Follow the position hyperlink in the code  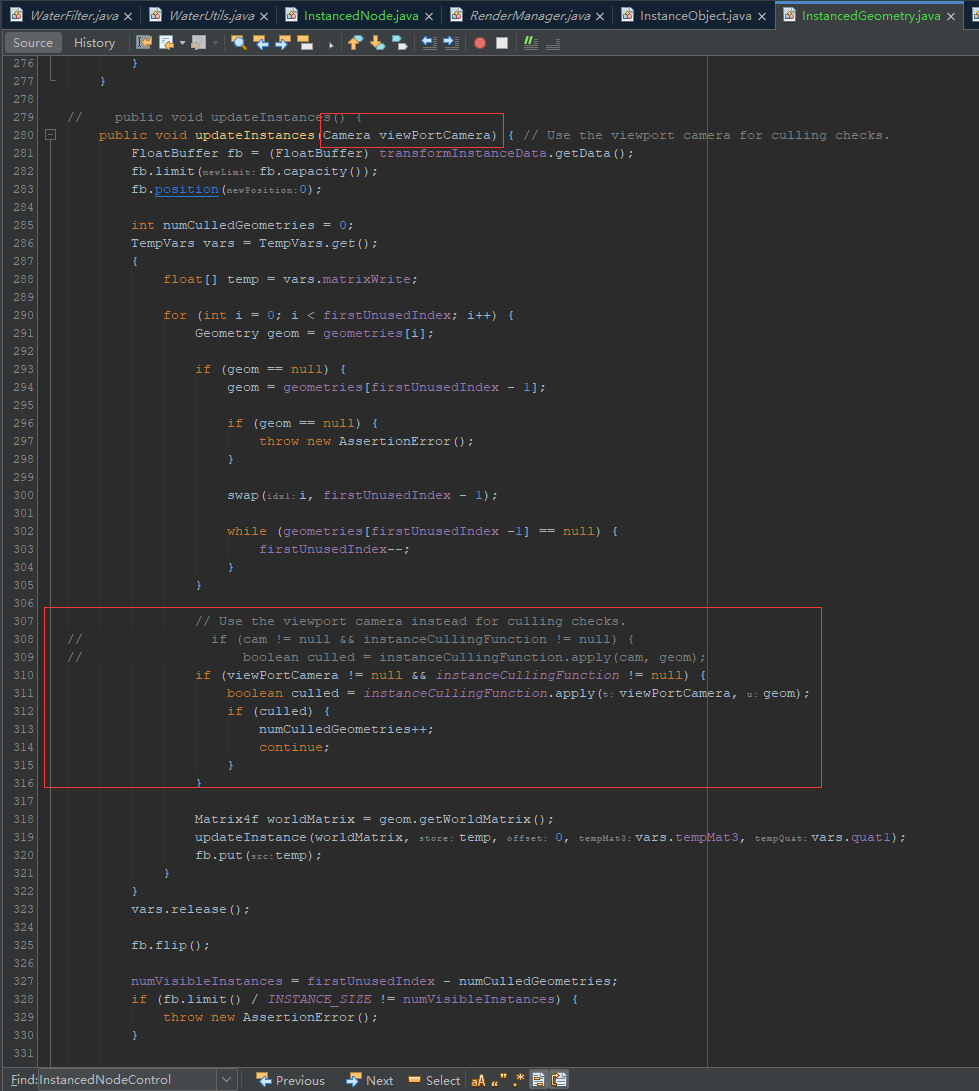188,188
